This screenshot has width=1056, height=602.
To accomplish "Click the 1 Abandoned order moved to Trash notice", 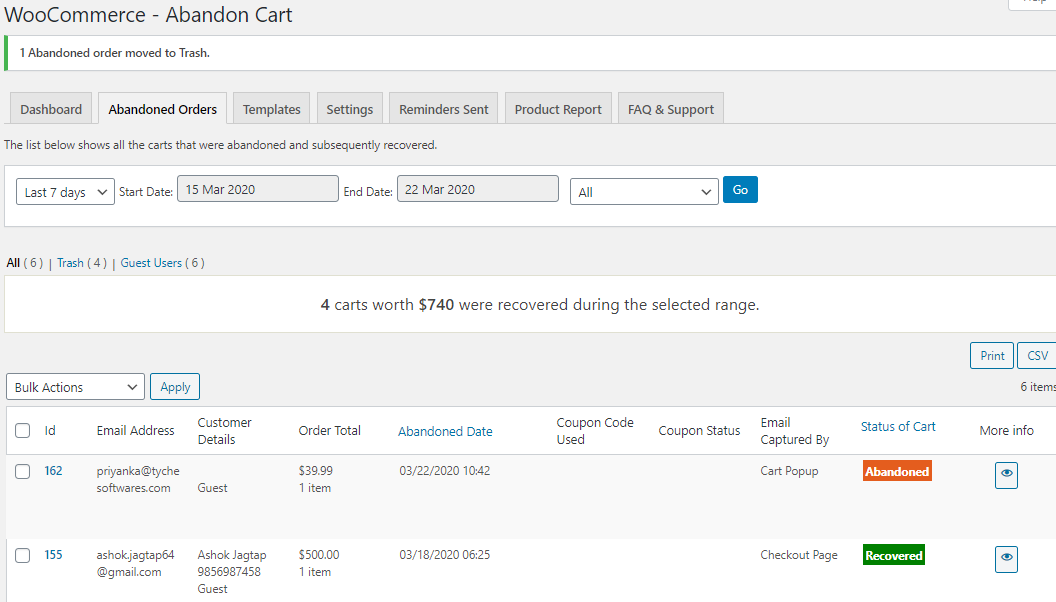I will (114, 53).
